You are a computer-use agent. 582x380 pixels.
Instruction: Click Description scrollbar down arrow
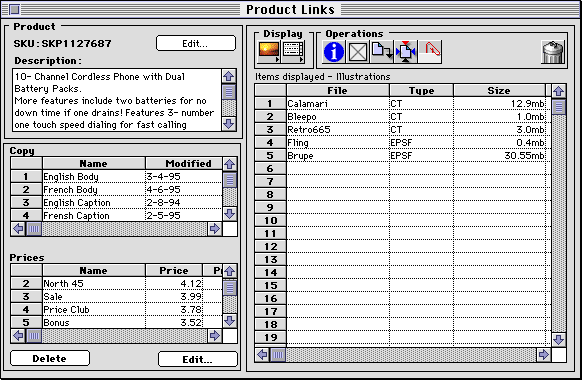tap(229, 124)
